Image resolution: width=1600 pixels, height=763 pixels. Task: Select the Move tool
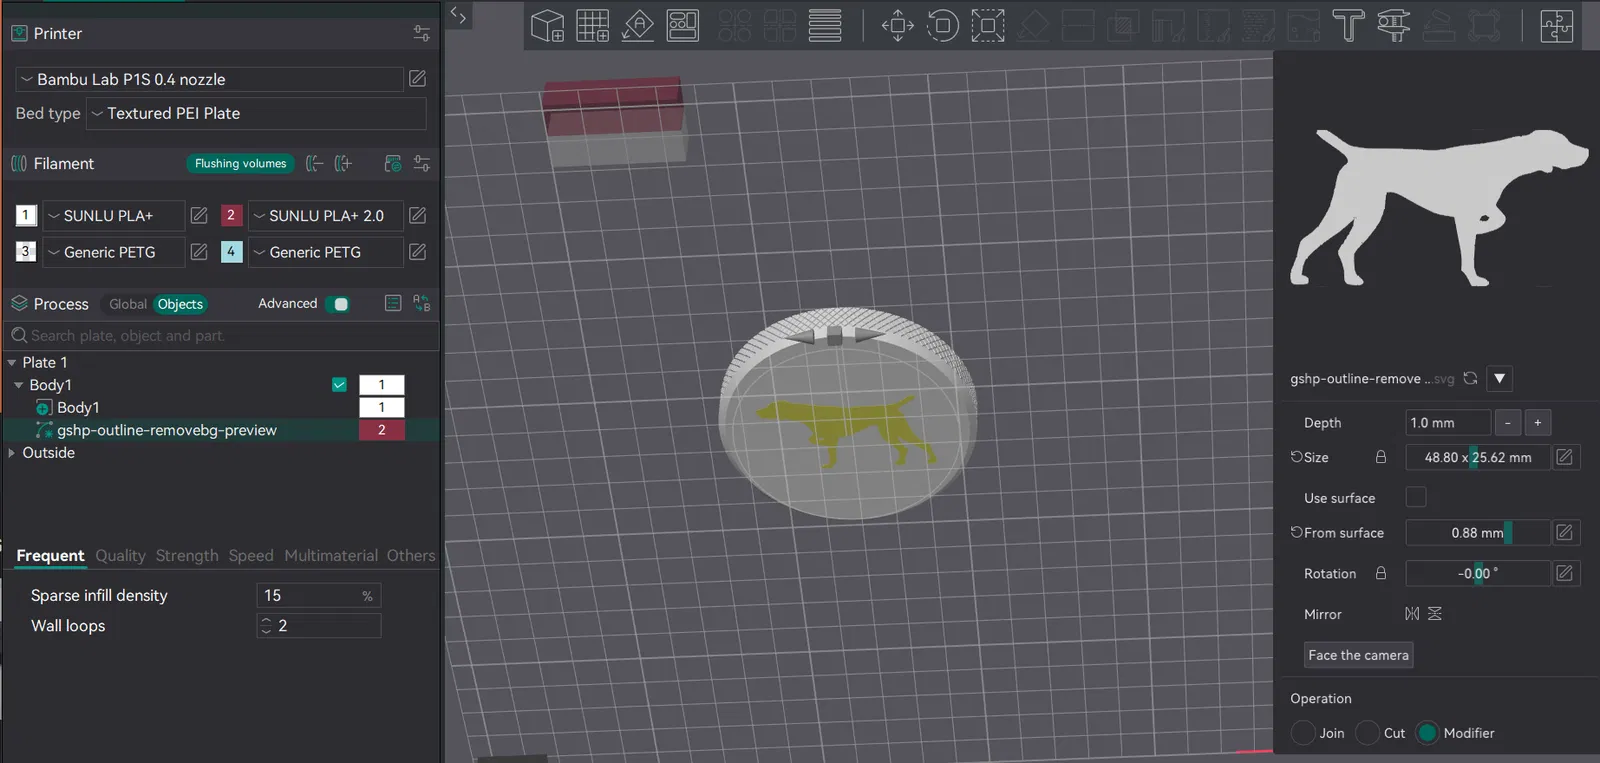pos(897,25)
